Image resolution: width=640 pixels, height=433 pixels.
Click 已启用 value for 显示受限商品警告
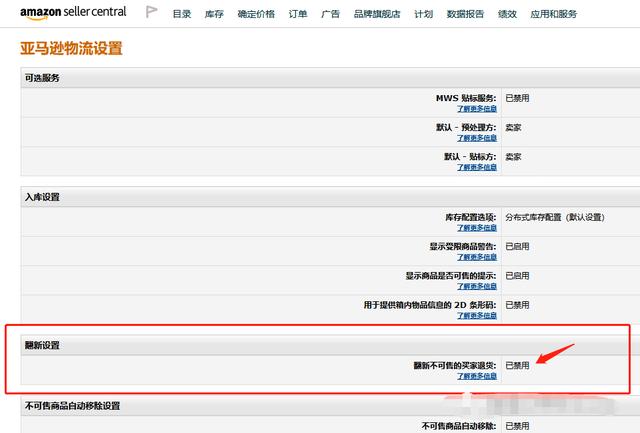click(517, 246)
